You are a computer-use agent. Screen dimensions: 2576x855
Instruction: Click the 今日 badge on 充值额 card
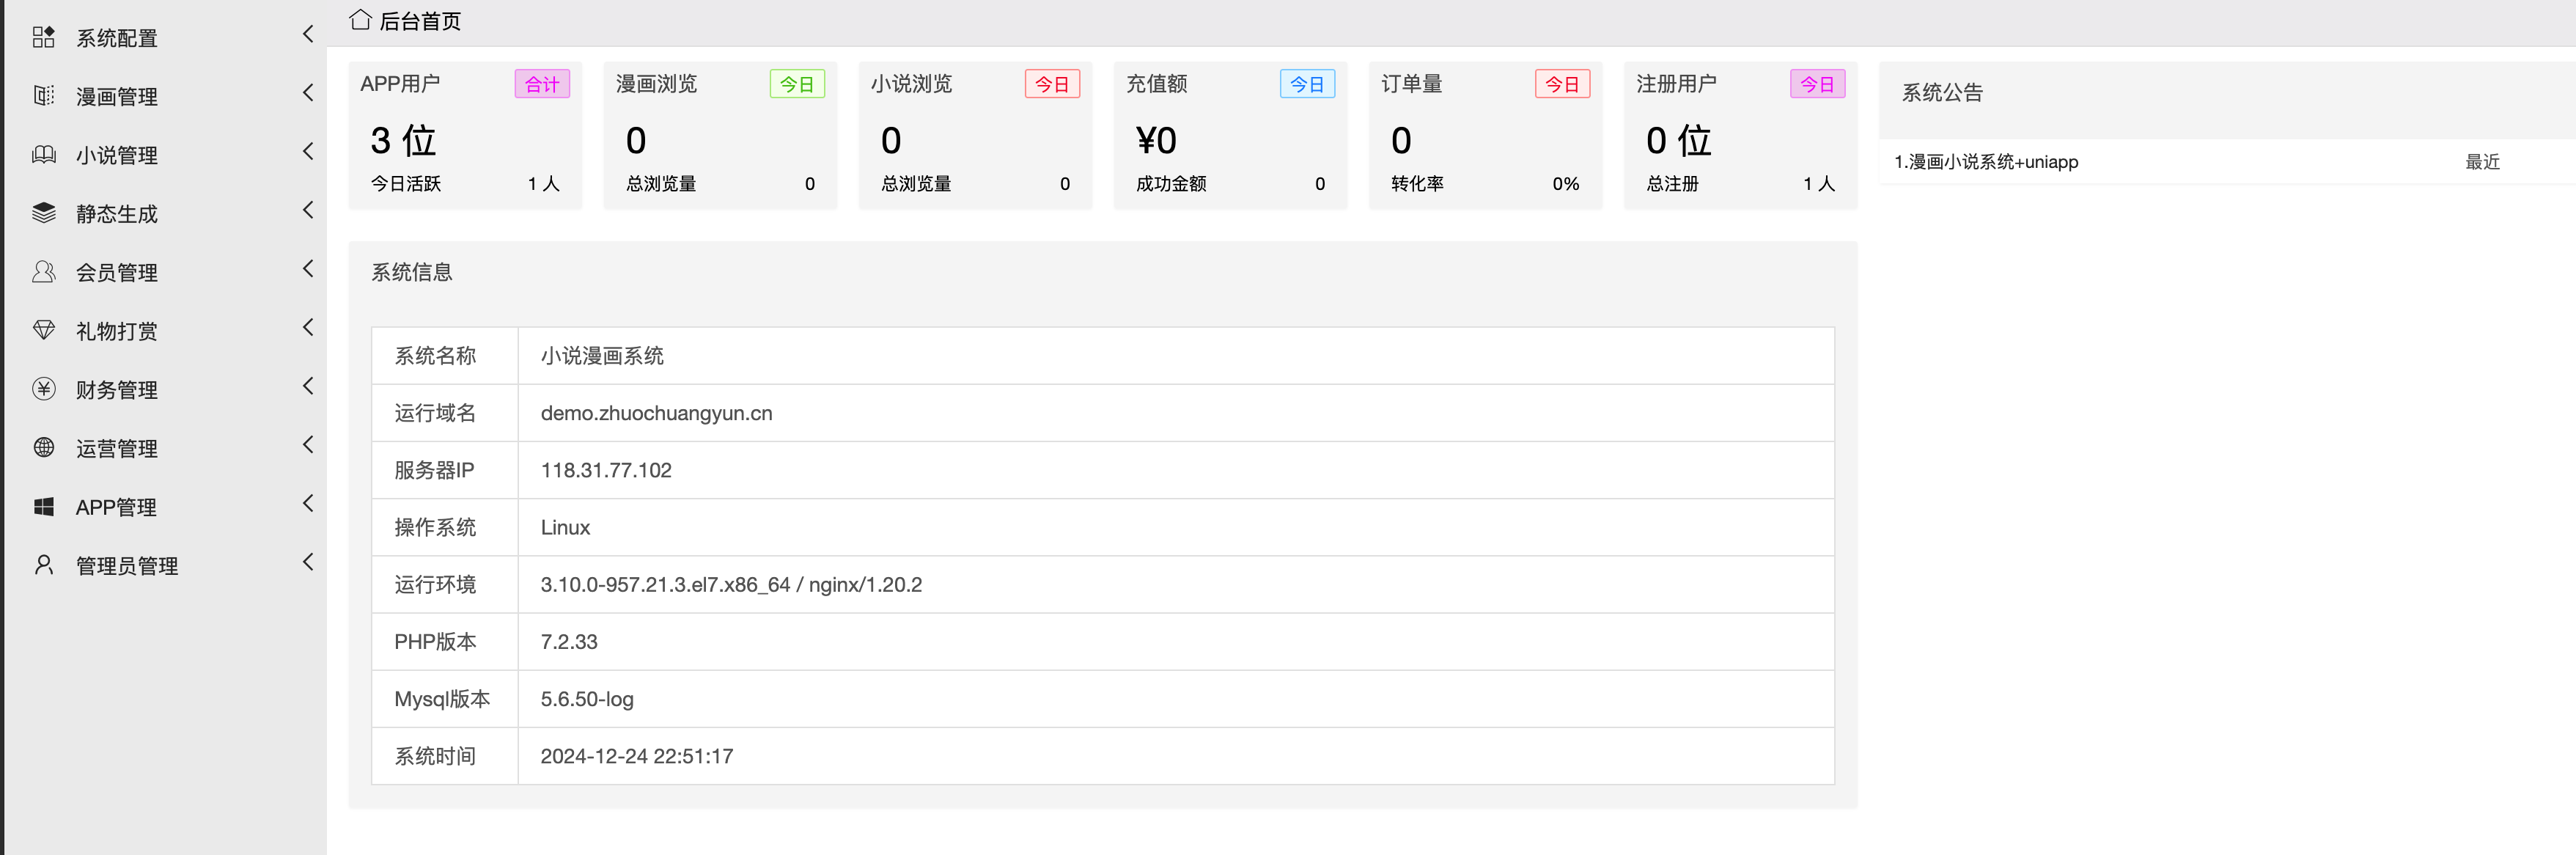point(1306,84)
